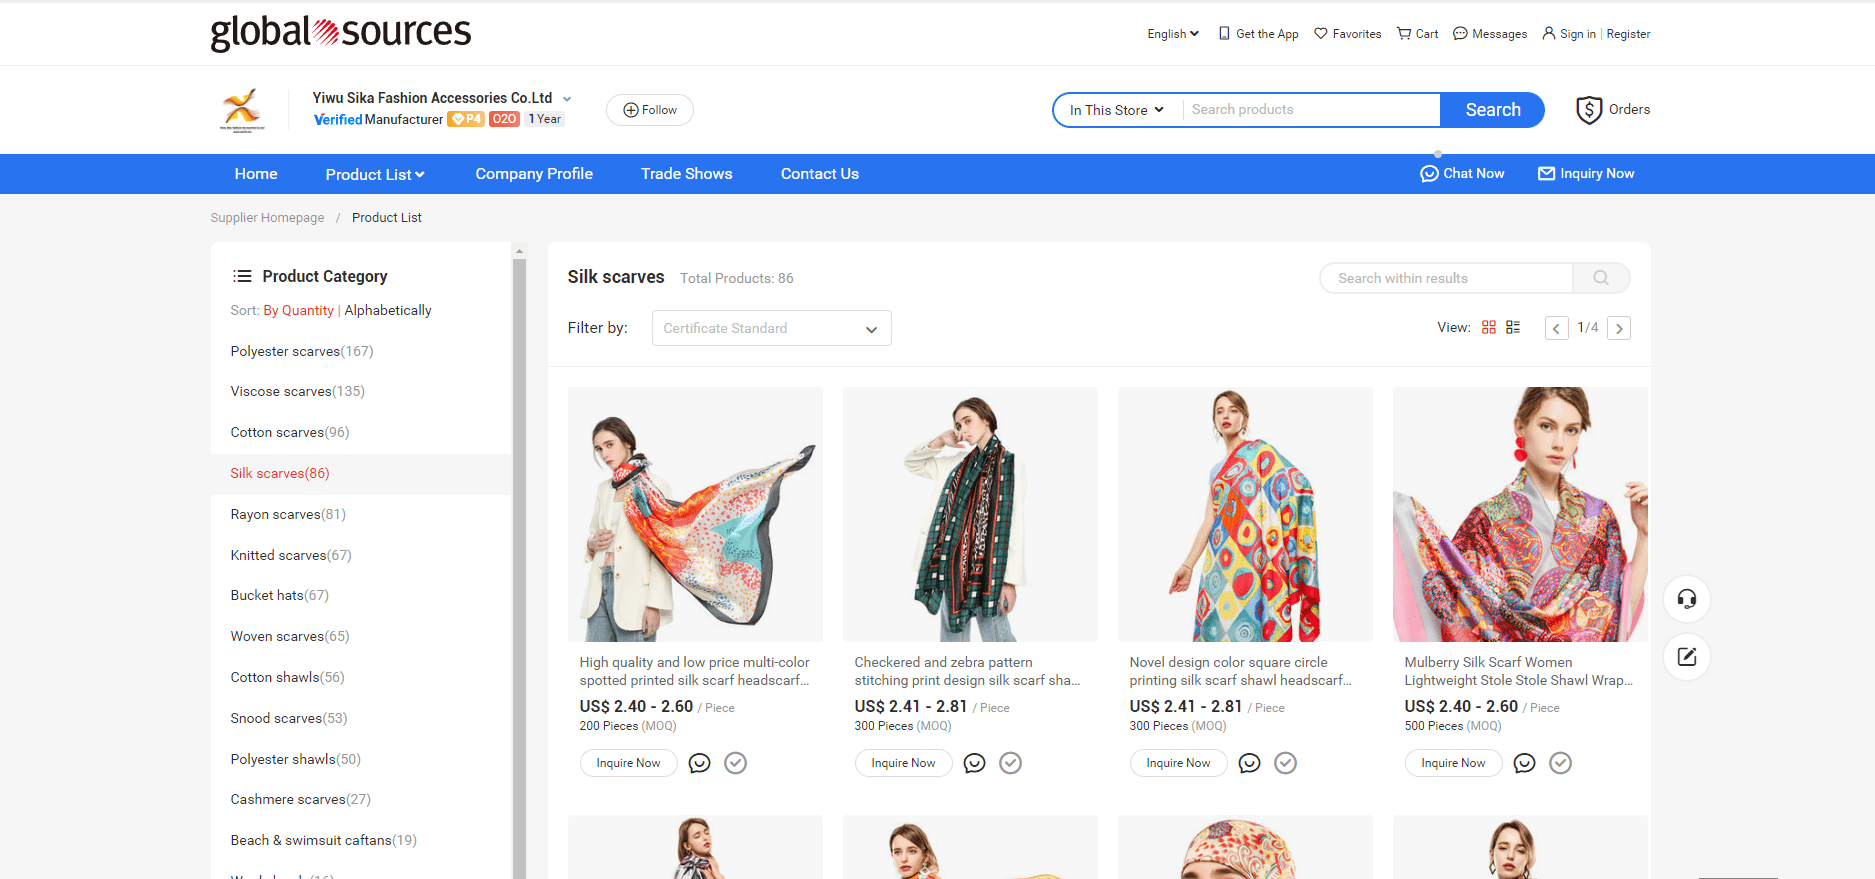Switch to list view
This screenshot has height=879, width=1875.
[1513, 327]
